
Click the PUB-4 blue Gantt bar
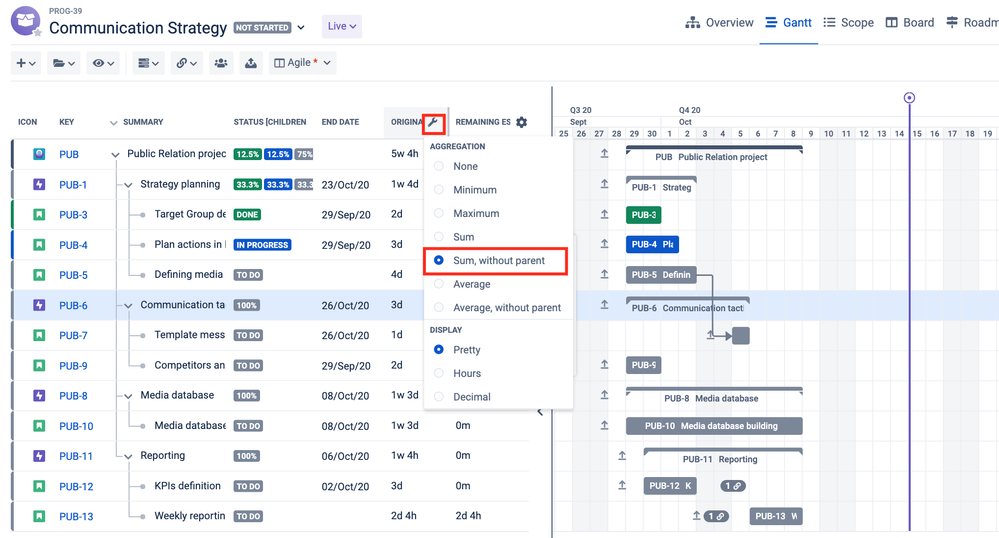(652, 244)
